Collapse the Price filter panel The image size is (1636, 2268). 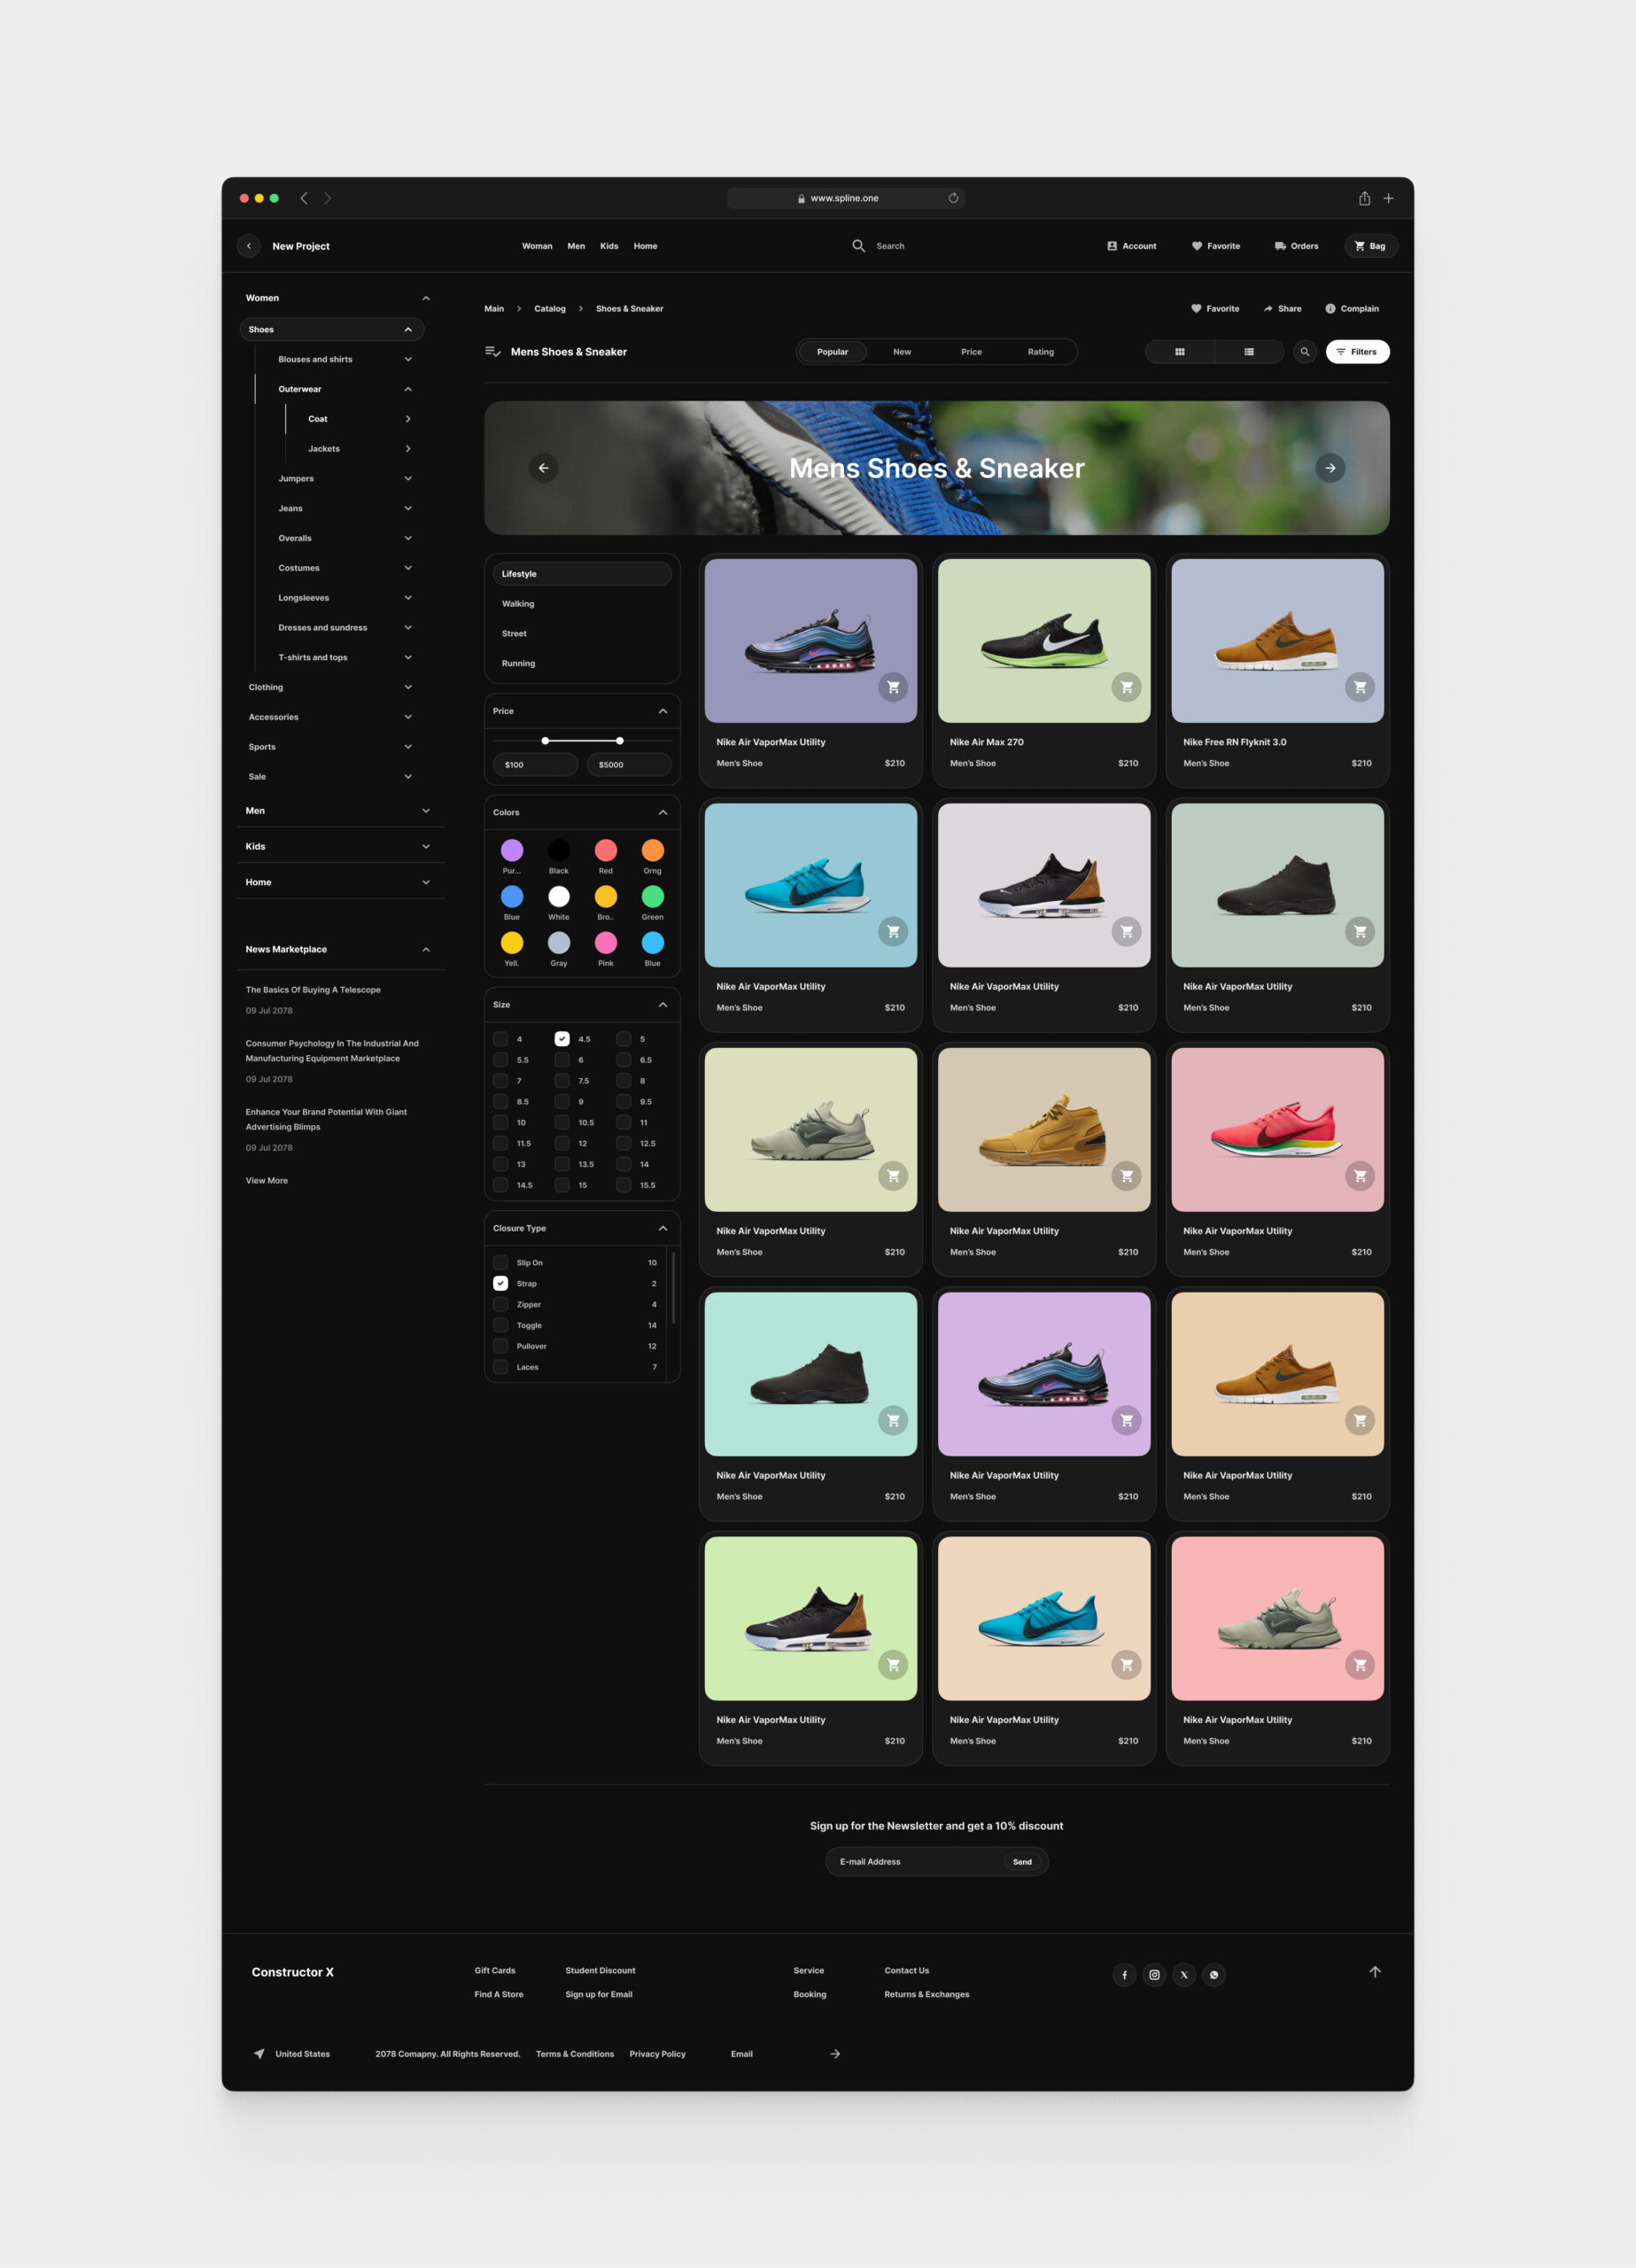[662, 711]
